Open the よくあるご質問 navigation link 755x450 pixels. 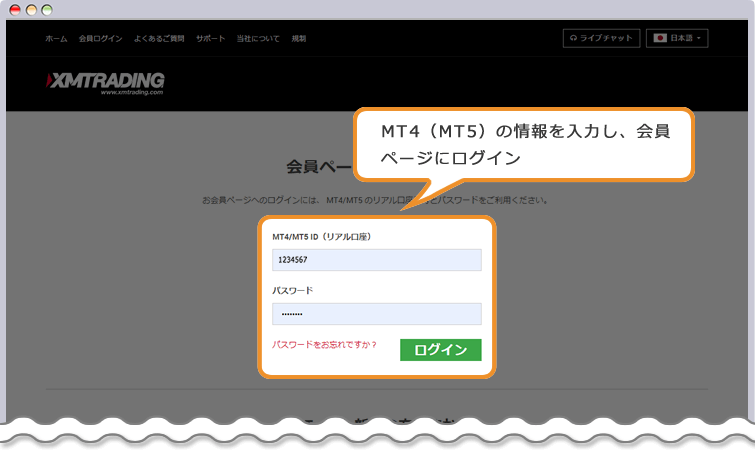[x=159, y=39]
